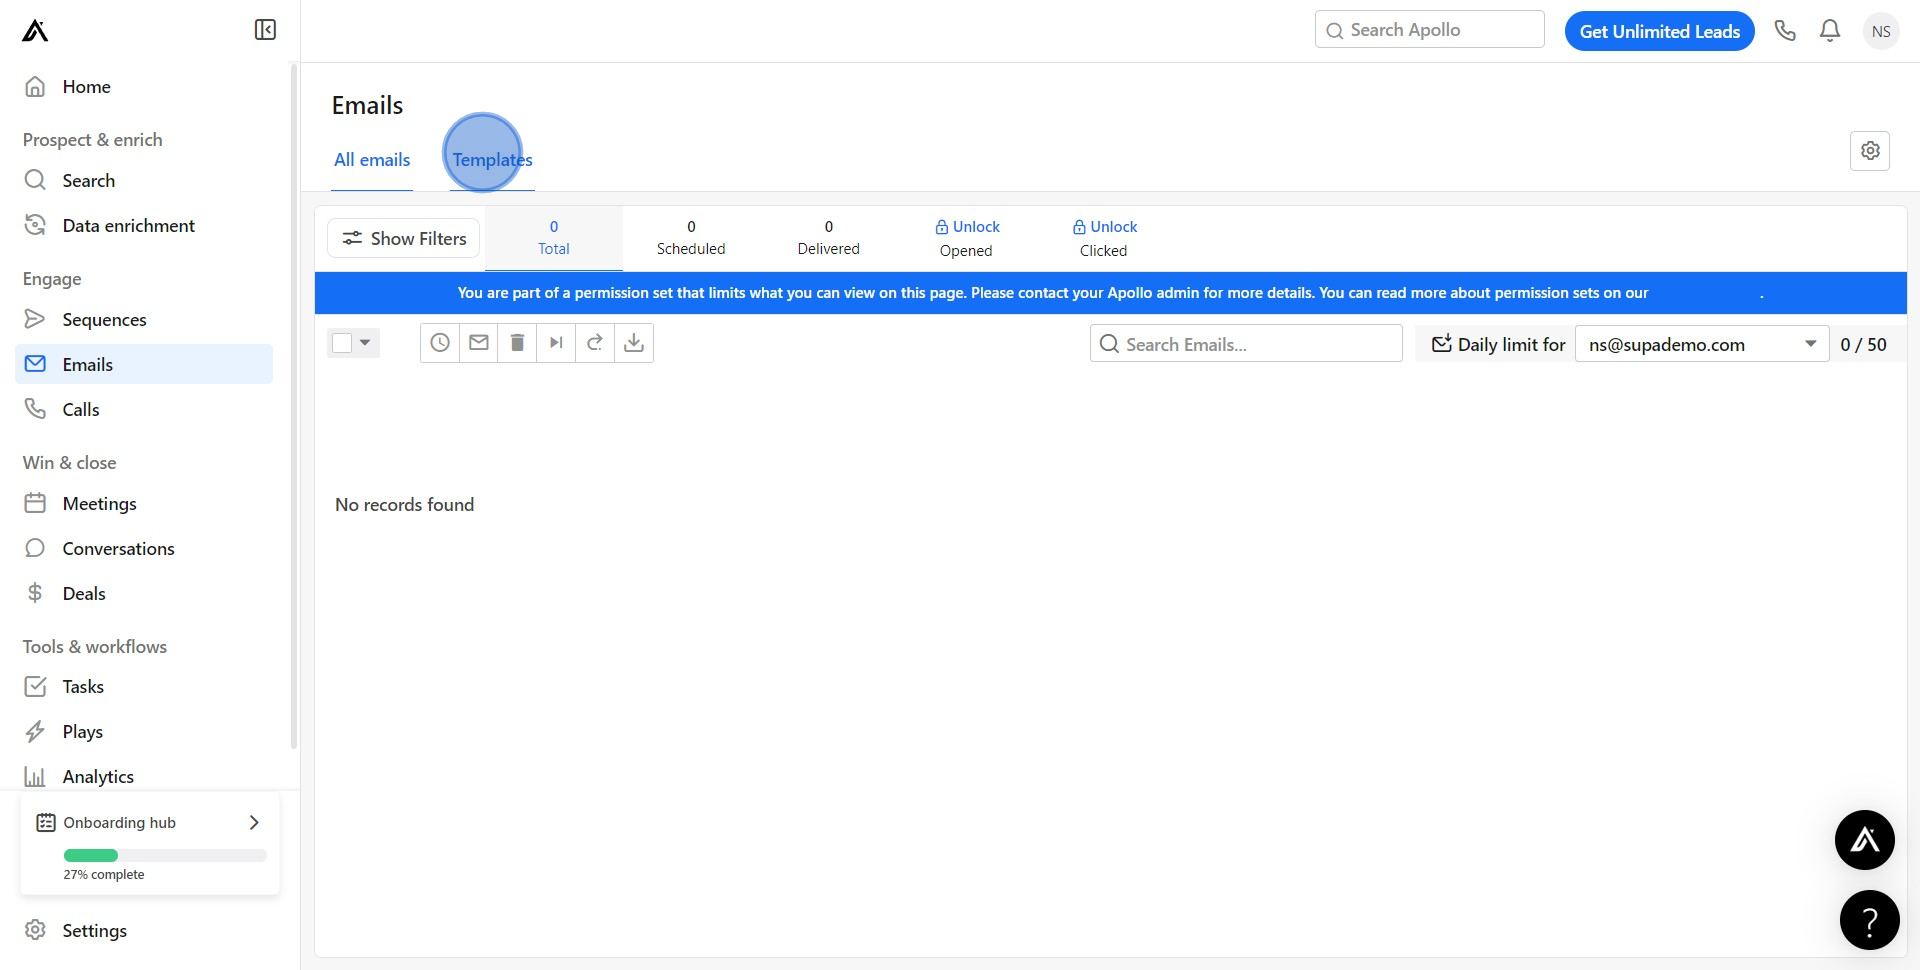
Task: Click the 'Prospect & enrich' section label
Action: click(x=92, y=140)
